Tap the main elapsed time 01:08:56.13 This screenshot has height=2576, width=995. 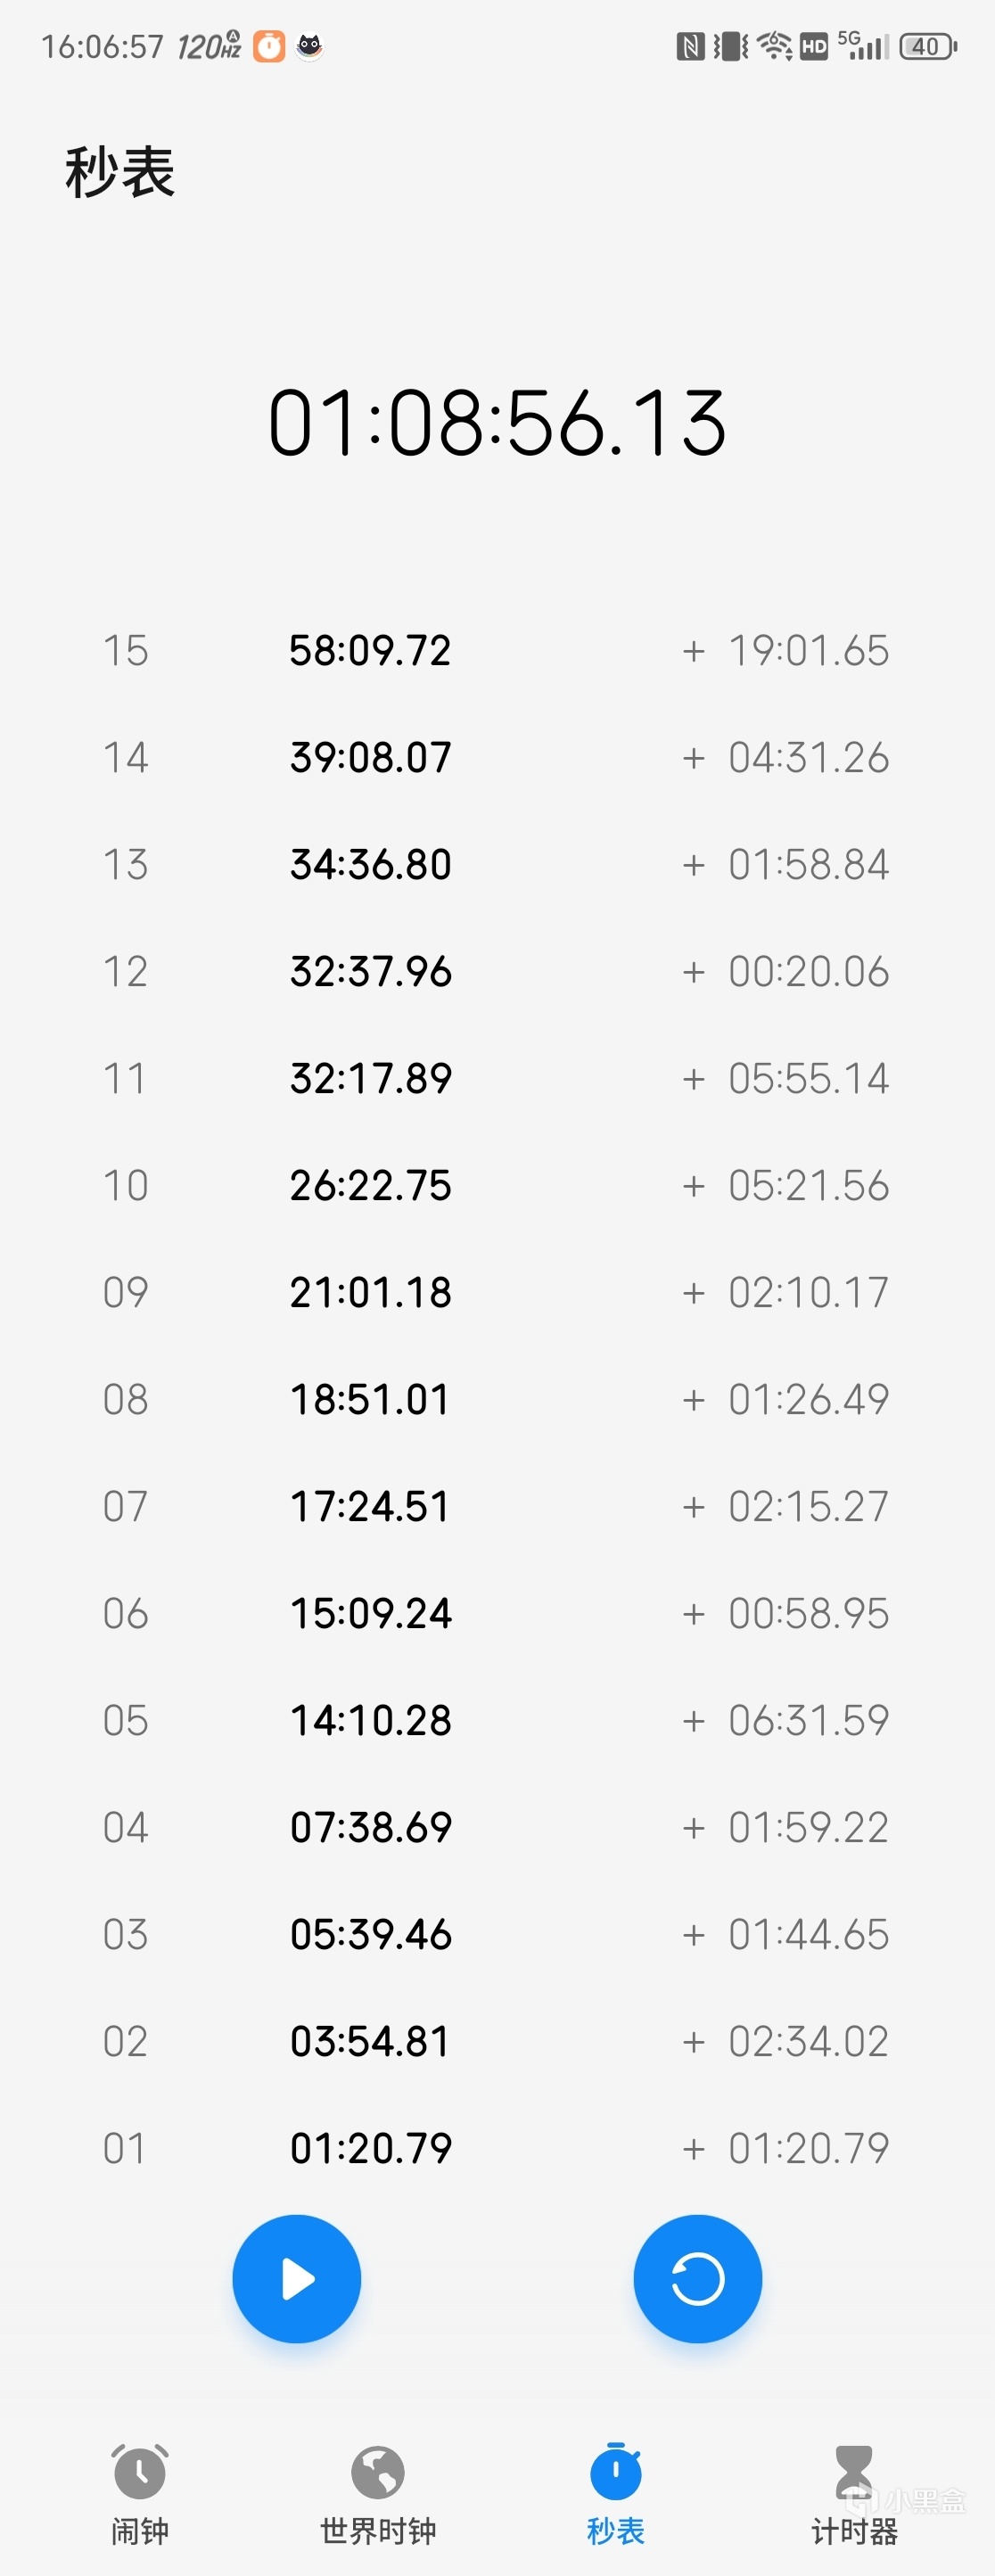click(497, 424)
